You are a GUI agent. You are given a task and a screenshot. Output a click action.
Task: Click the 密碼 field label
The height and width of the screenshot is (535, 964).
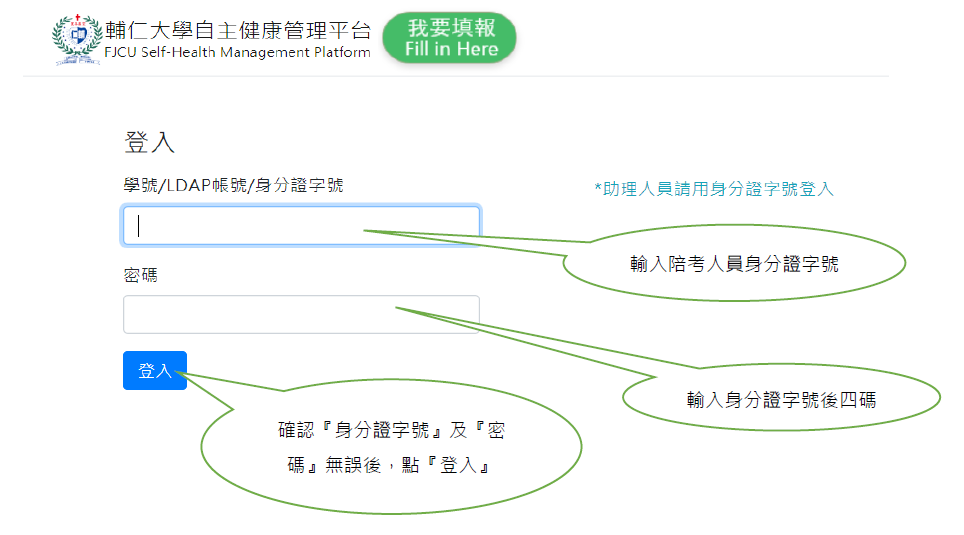click(x=140, y=275)
